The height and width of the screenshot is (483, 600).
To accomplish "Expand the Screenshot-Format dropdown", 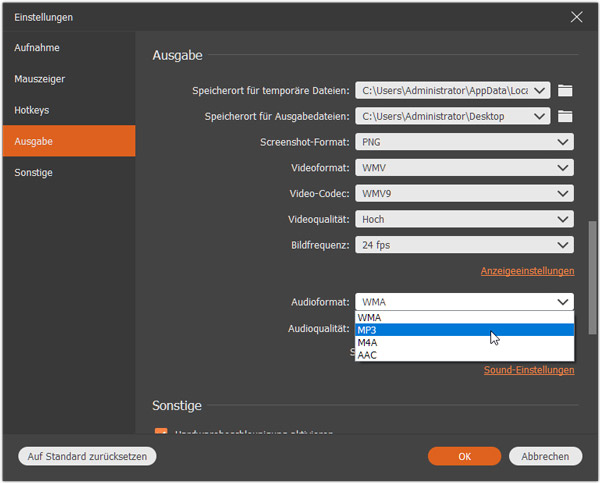I will tap(465, 142).
